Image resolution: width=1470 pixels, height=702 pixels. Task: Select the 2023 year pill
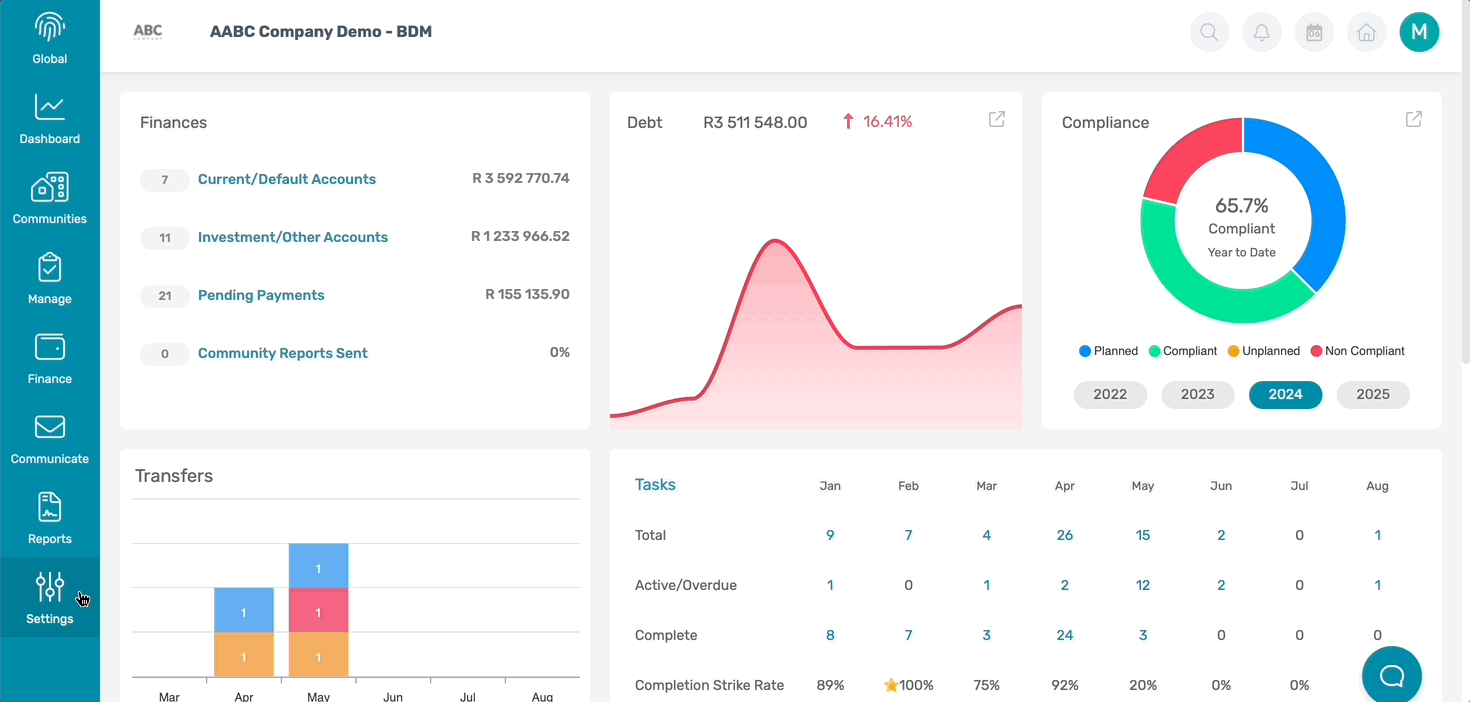click(1197, 394)
